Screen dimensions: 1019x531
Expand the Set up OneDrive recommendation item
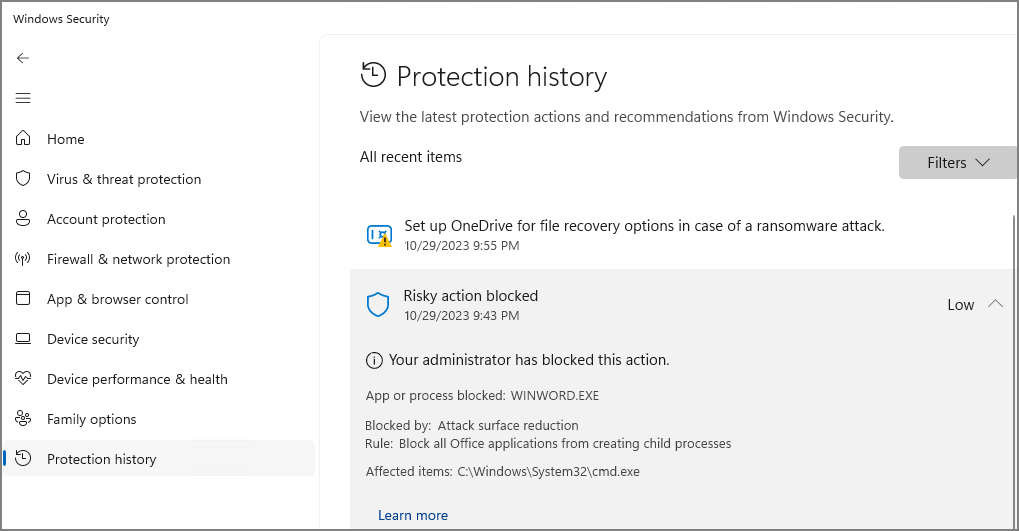tap(644, 227)
